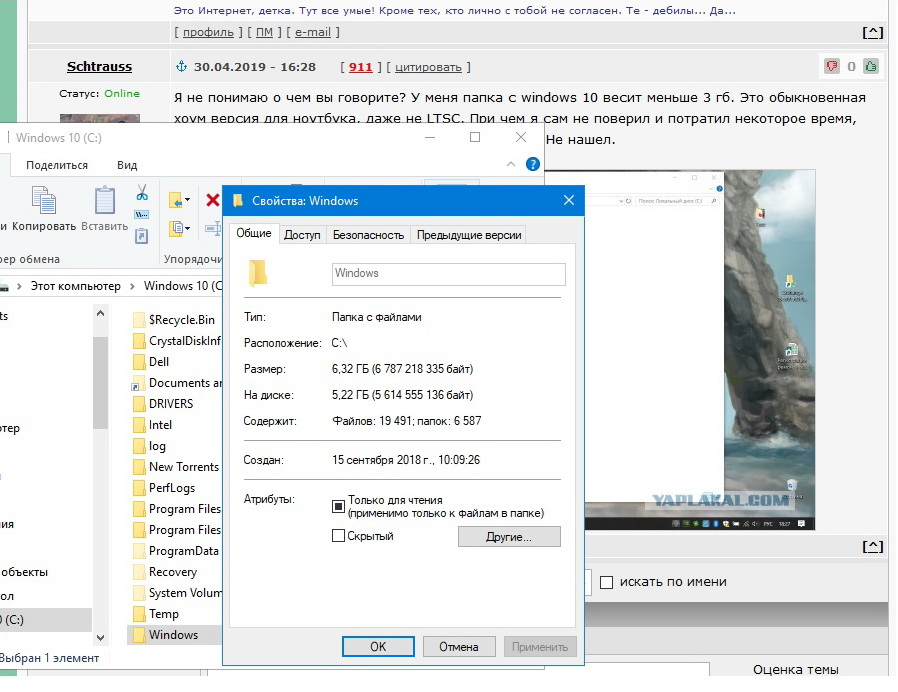Image resolution: width=898 pixels, height=692 pixels.
Task: Click the Copy icon in Explorer ribbon
Action: [x=44, y=200]
